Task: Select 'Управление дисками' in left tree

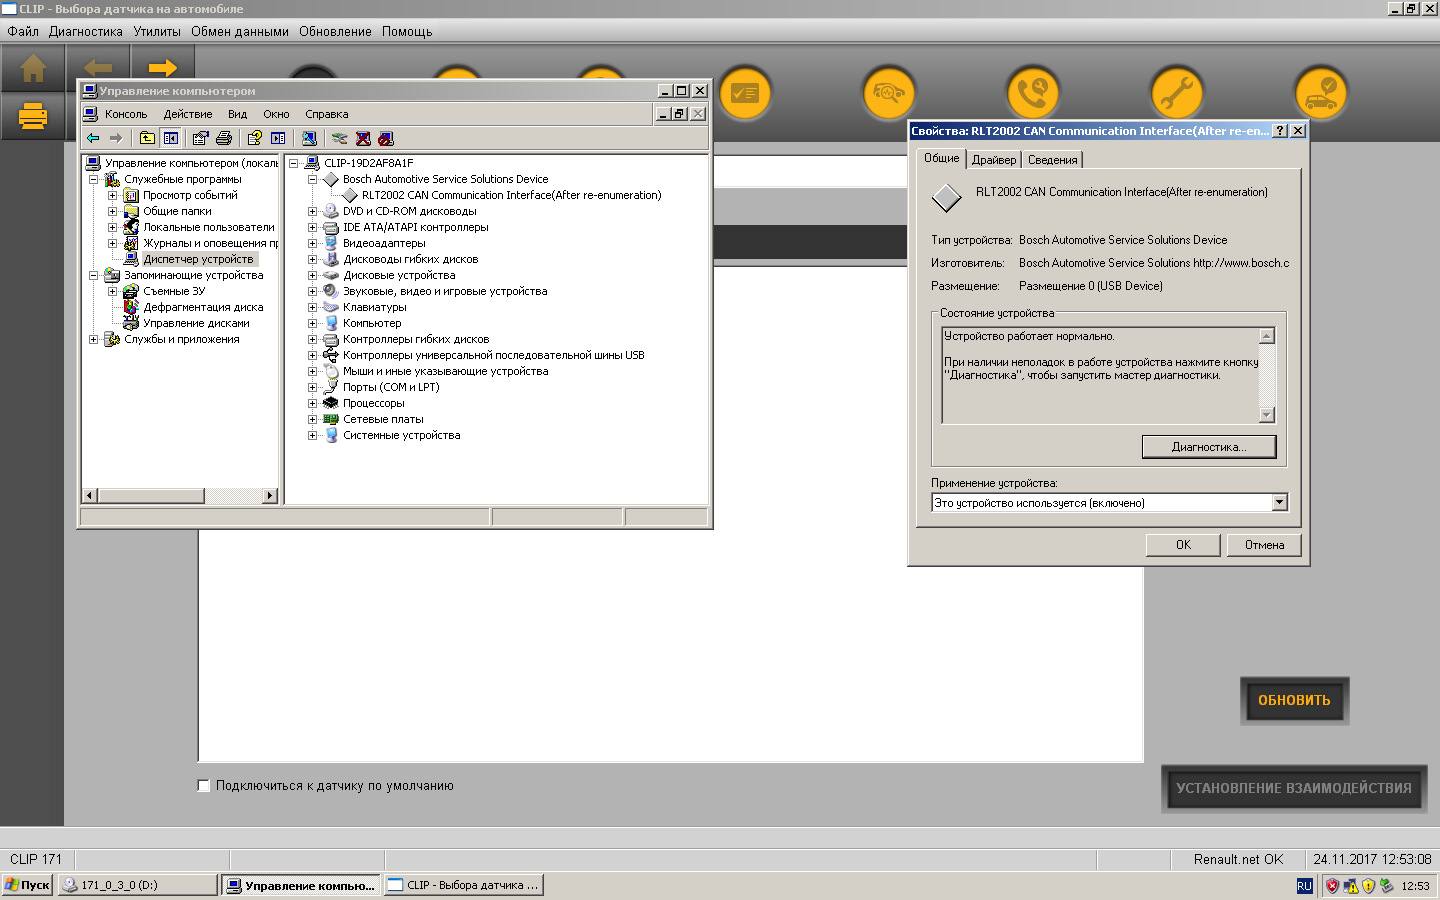Action: click(x=196, y=324)
